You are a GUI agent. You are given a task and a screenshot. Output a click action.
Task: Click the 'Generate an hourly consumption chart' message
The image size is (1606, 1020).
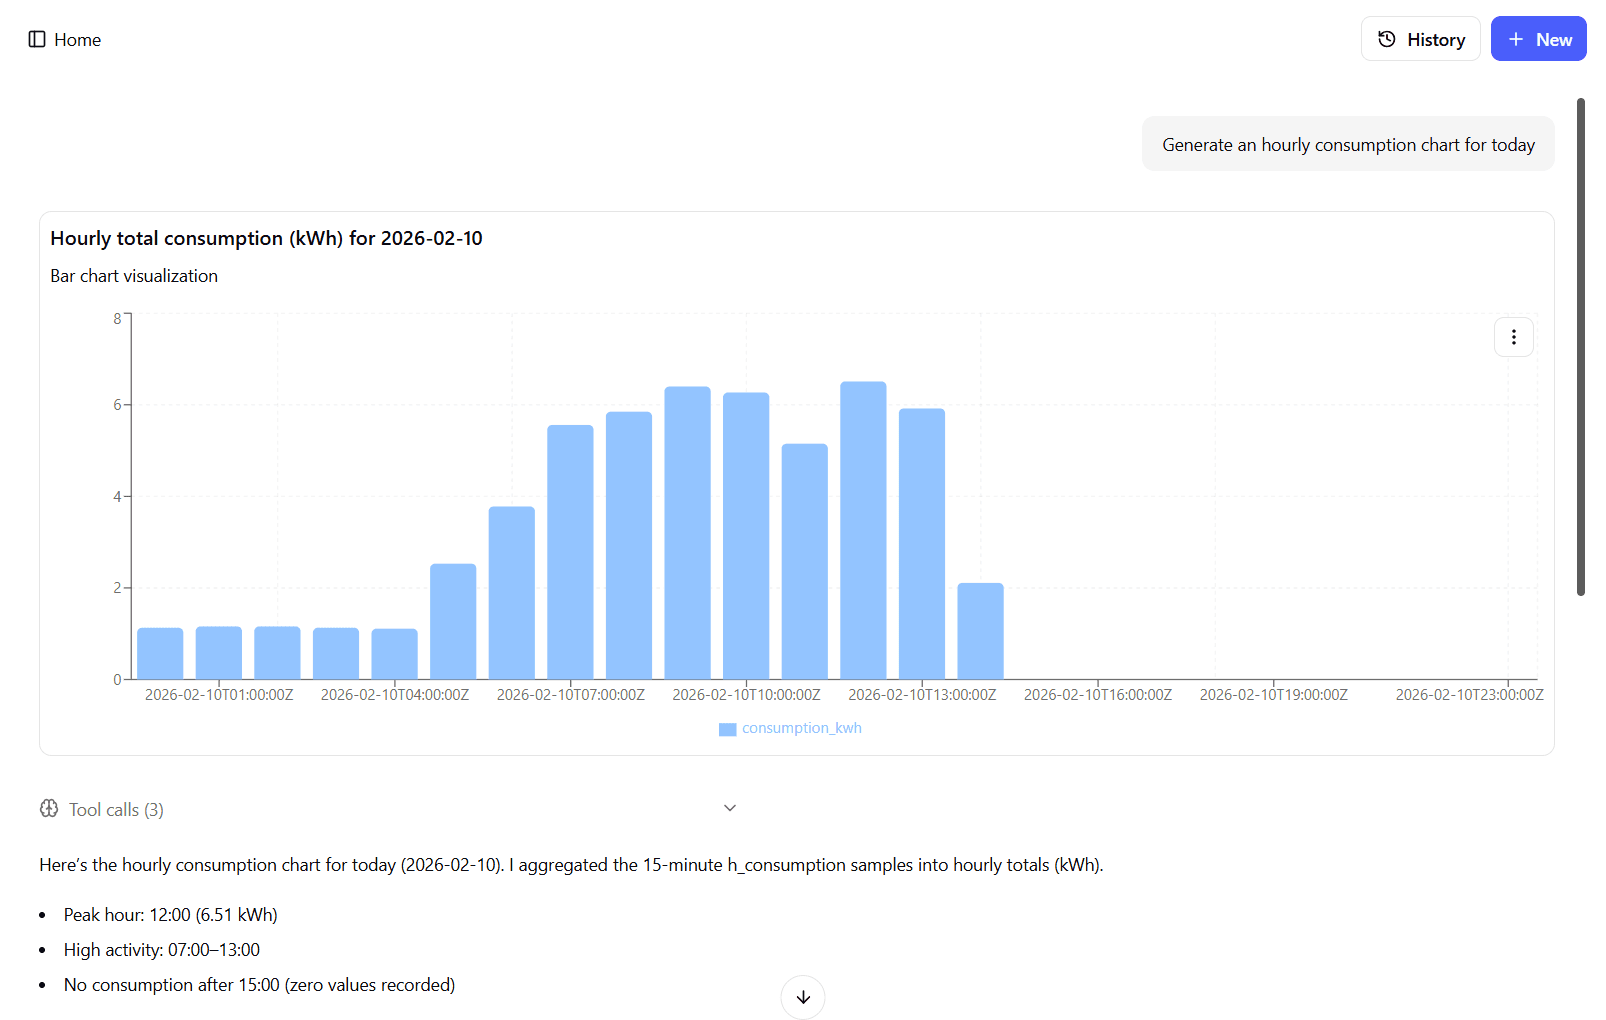tap(1347, 145)
